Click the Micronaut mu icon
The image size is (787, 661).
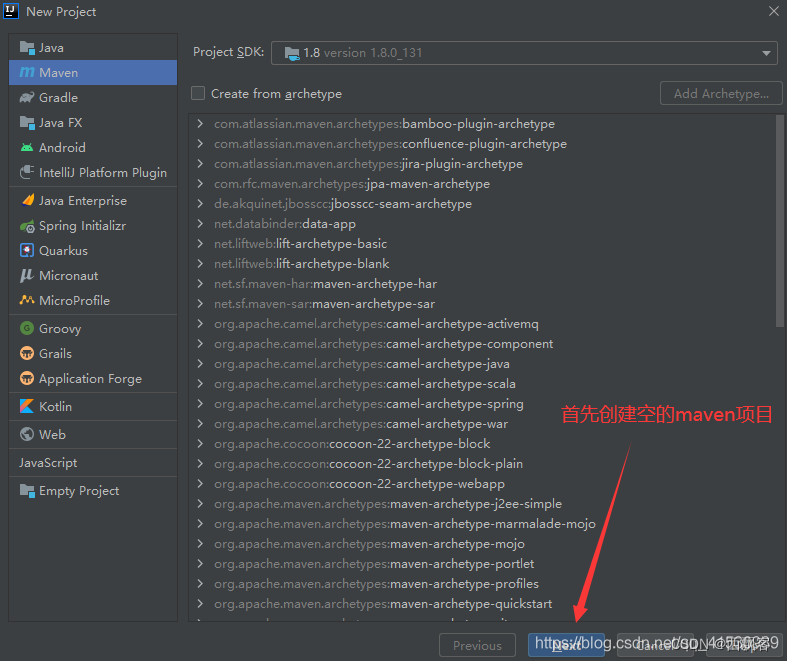click(x=27, y=275)
